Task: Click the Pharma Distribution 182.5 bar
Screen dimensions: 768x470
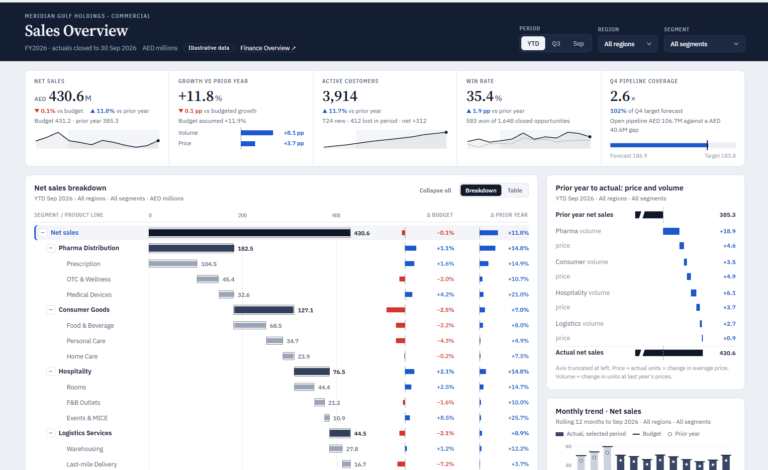Action: click(x=191, y=248)
